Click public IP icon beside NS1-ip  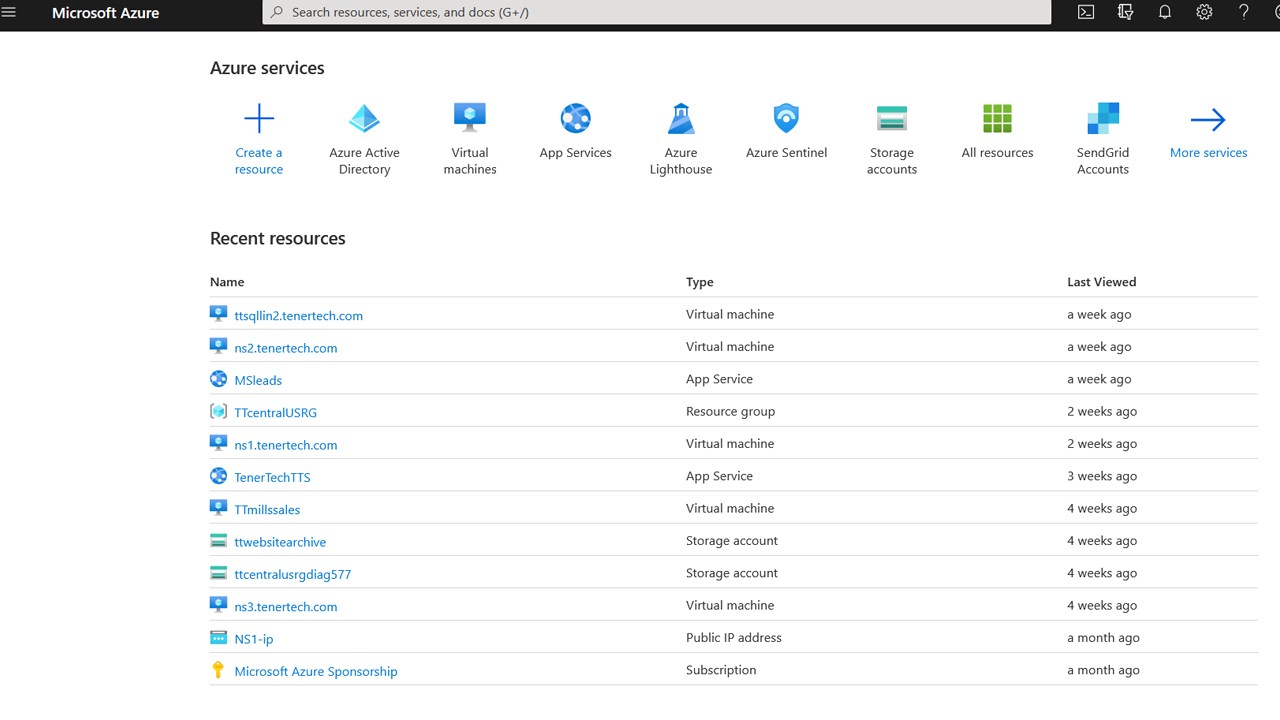(x=218, y=638)
